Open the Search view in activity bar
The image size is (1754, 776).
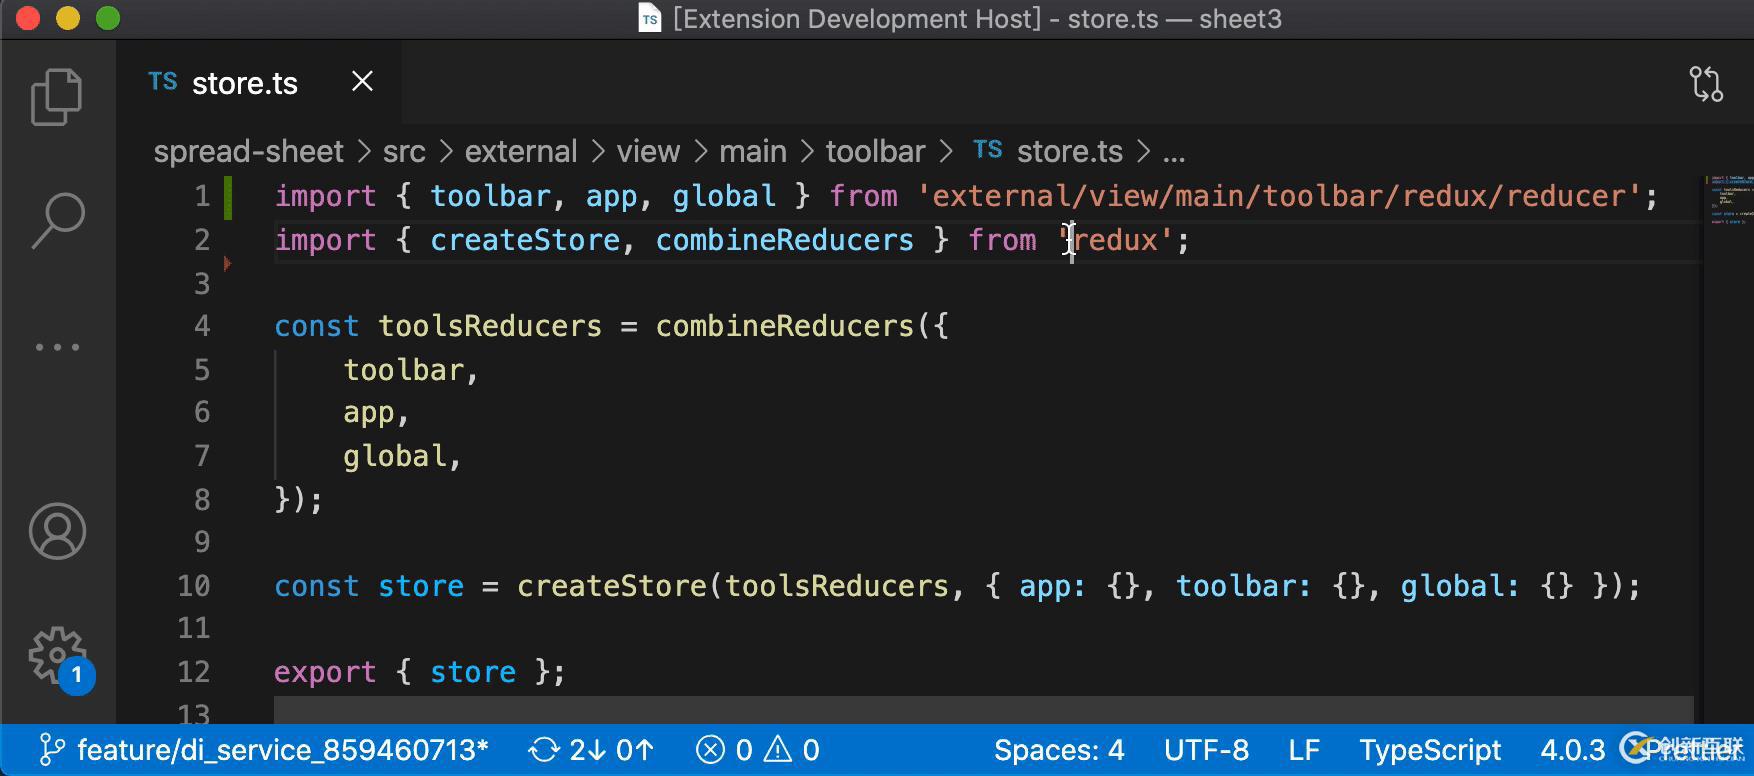[57, 220]
